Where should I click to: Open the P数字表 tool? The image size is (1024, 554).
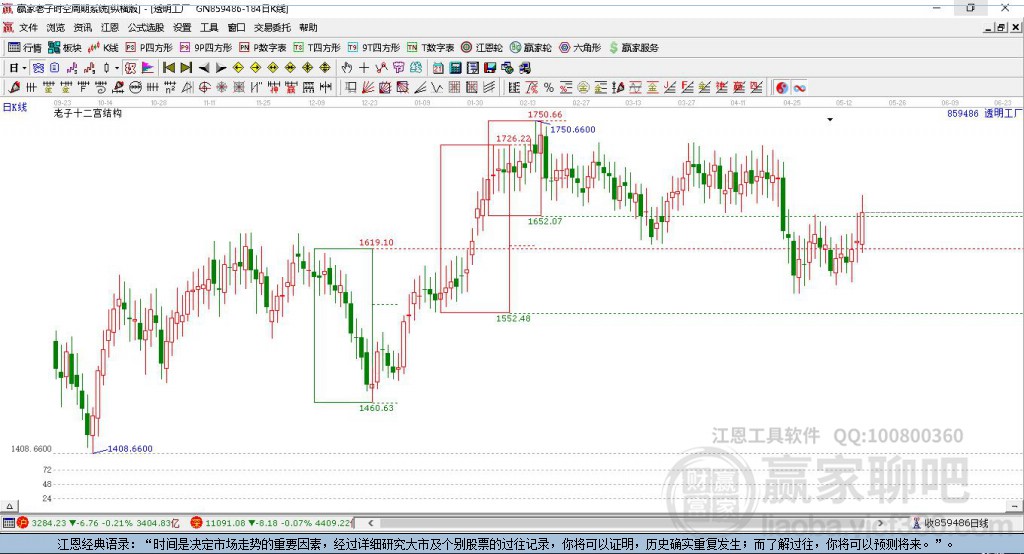(x=263, y=48)
